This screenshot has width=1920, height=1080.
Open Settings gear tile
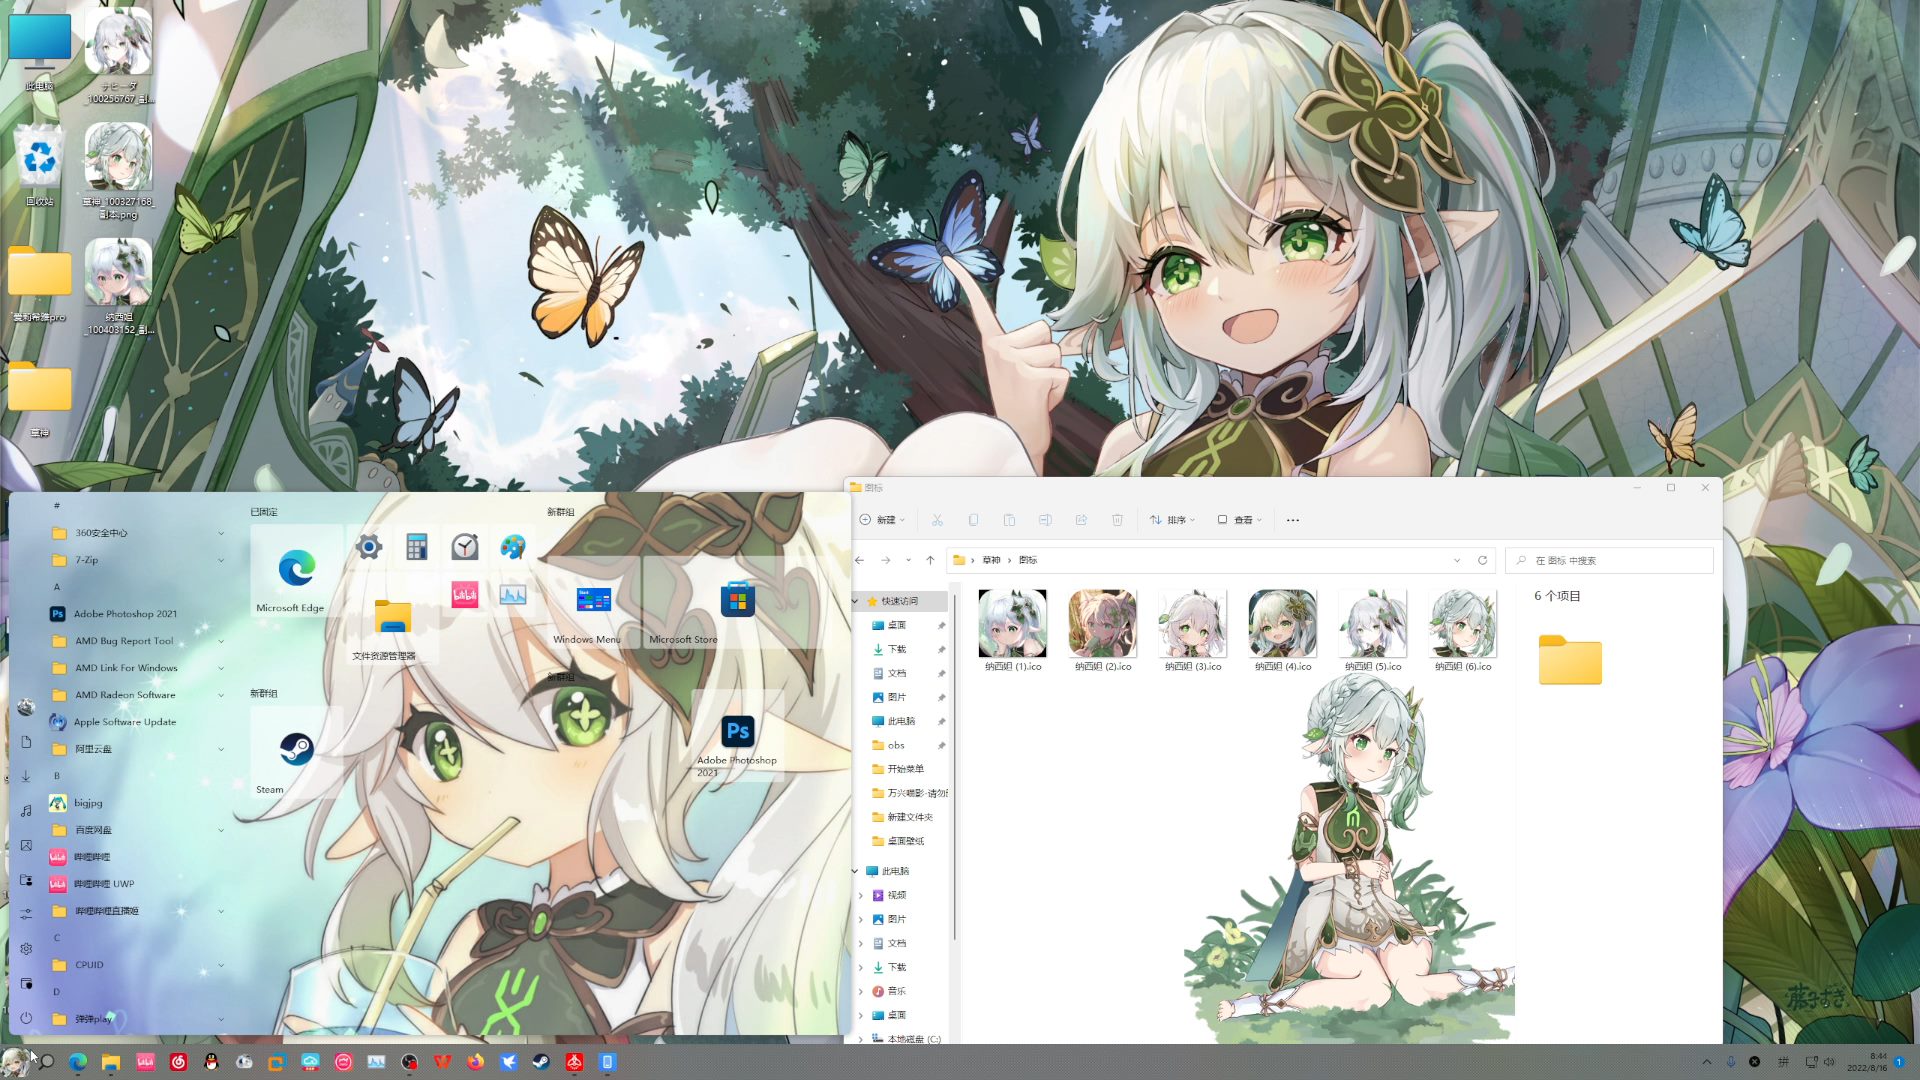tap(369, 546)
